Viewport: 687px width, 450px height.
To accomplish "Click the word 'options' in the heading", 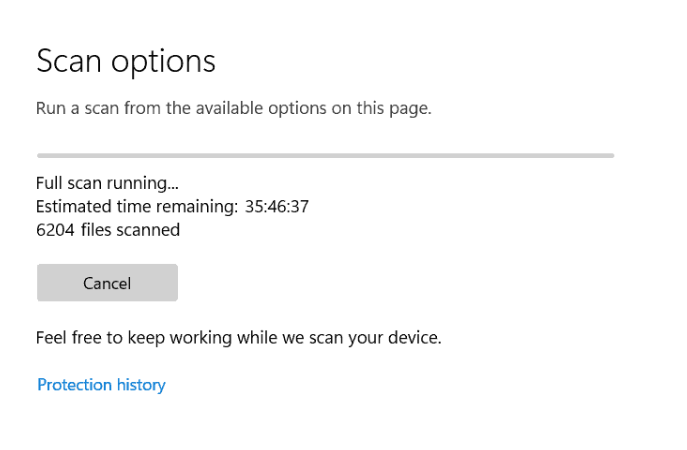I will tap(163, 62).
